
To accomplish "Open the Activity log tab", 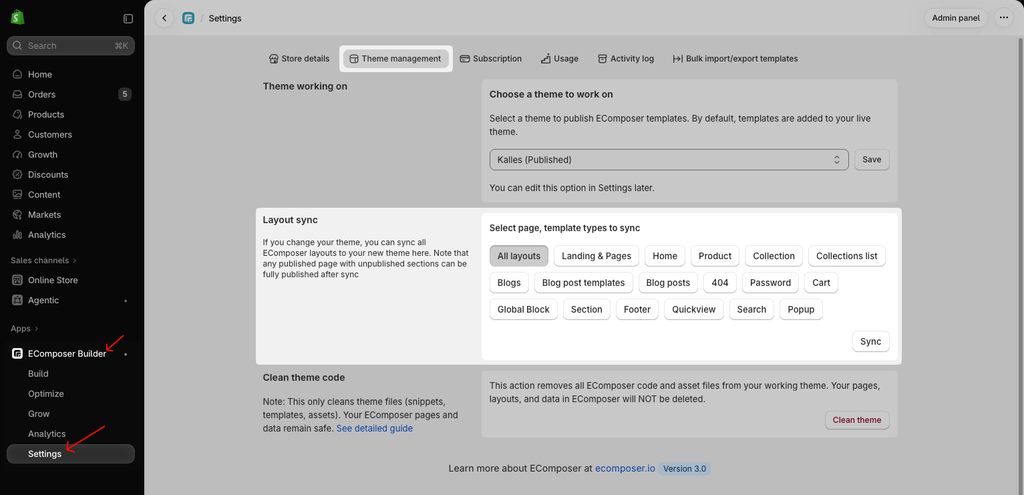I will [x=626, y=59].
